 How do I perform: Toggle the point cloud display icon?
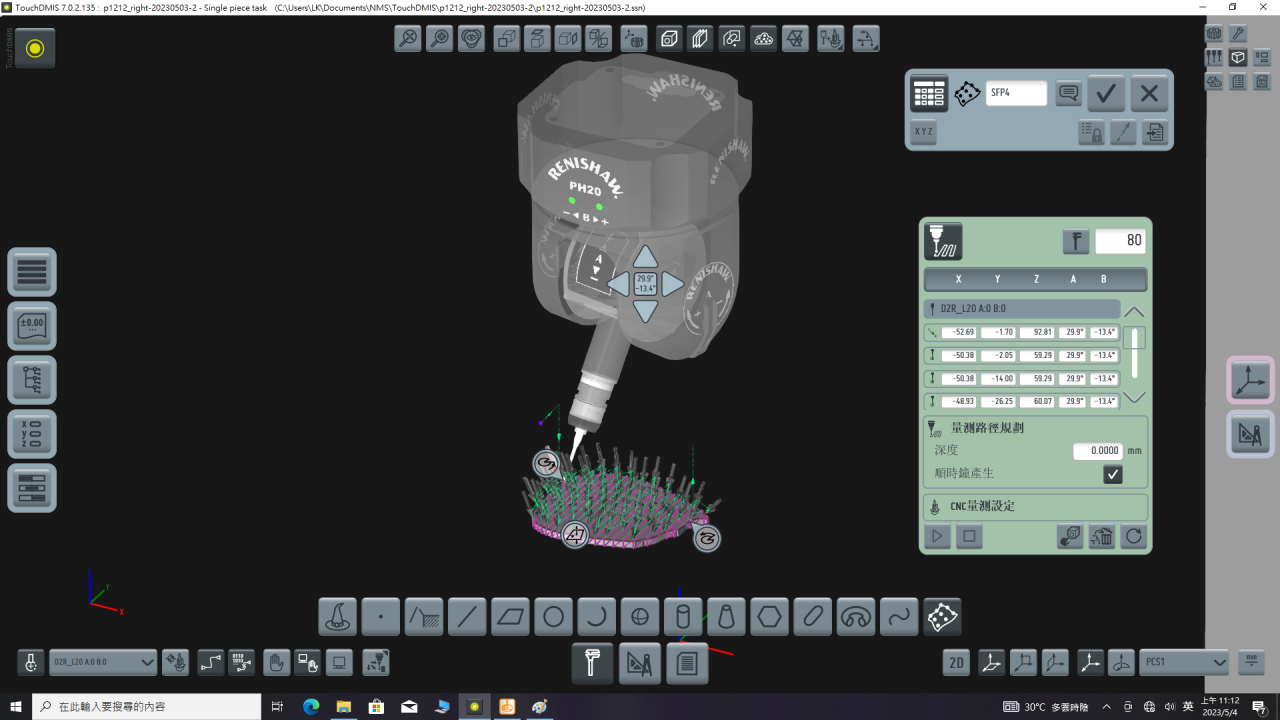click(763, 39)
